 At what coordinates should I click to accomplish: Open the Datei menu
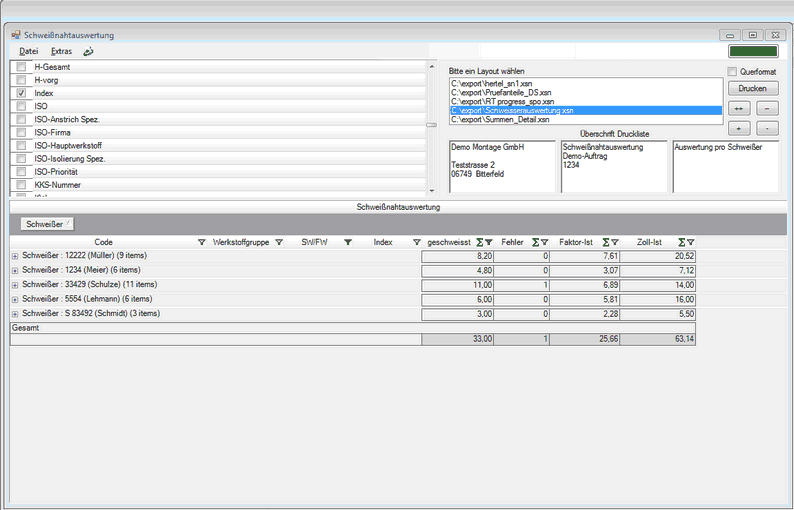coord(28,51)
